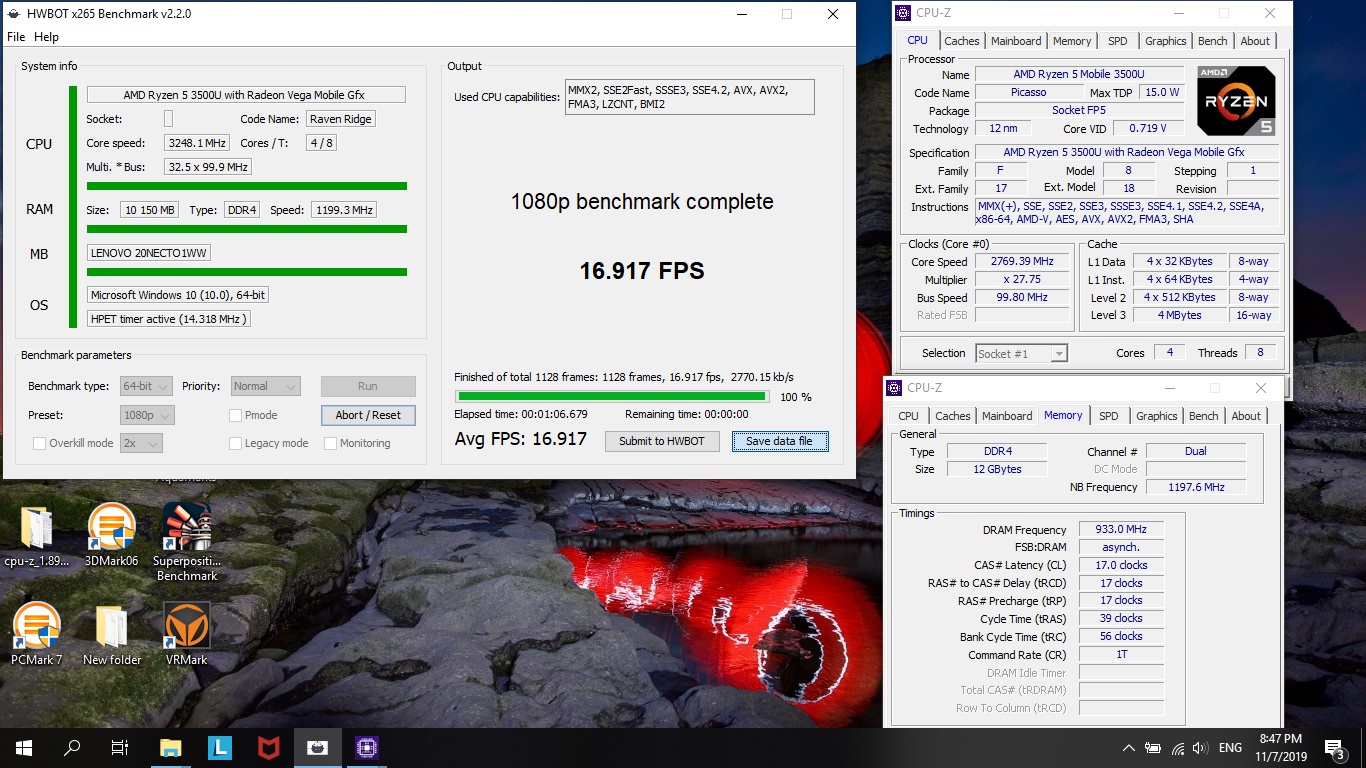Enable the Pmode checkbox
1366x768 pixels.
(x=235, y=415)
